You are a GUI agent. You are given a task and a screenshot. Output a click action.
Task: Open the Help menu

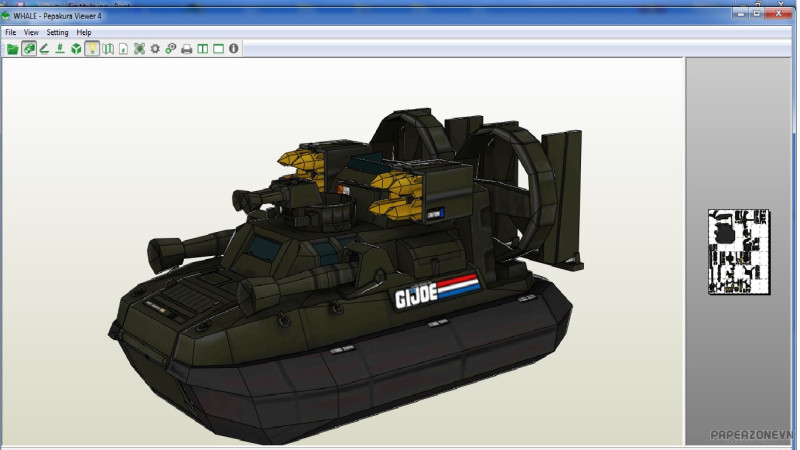(84, 32)
